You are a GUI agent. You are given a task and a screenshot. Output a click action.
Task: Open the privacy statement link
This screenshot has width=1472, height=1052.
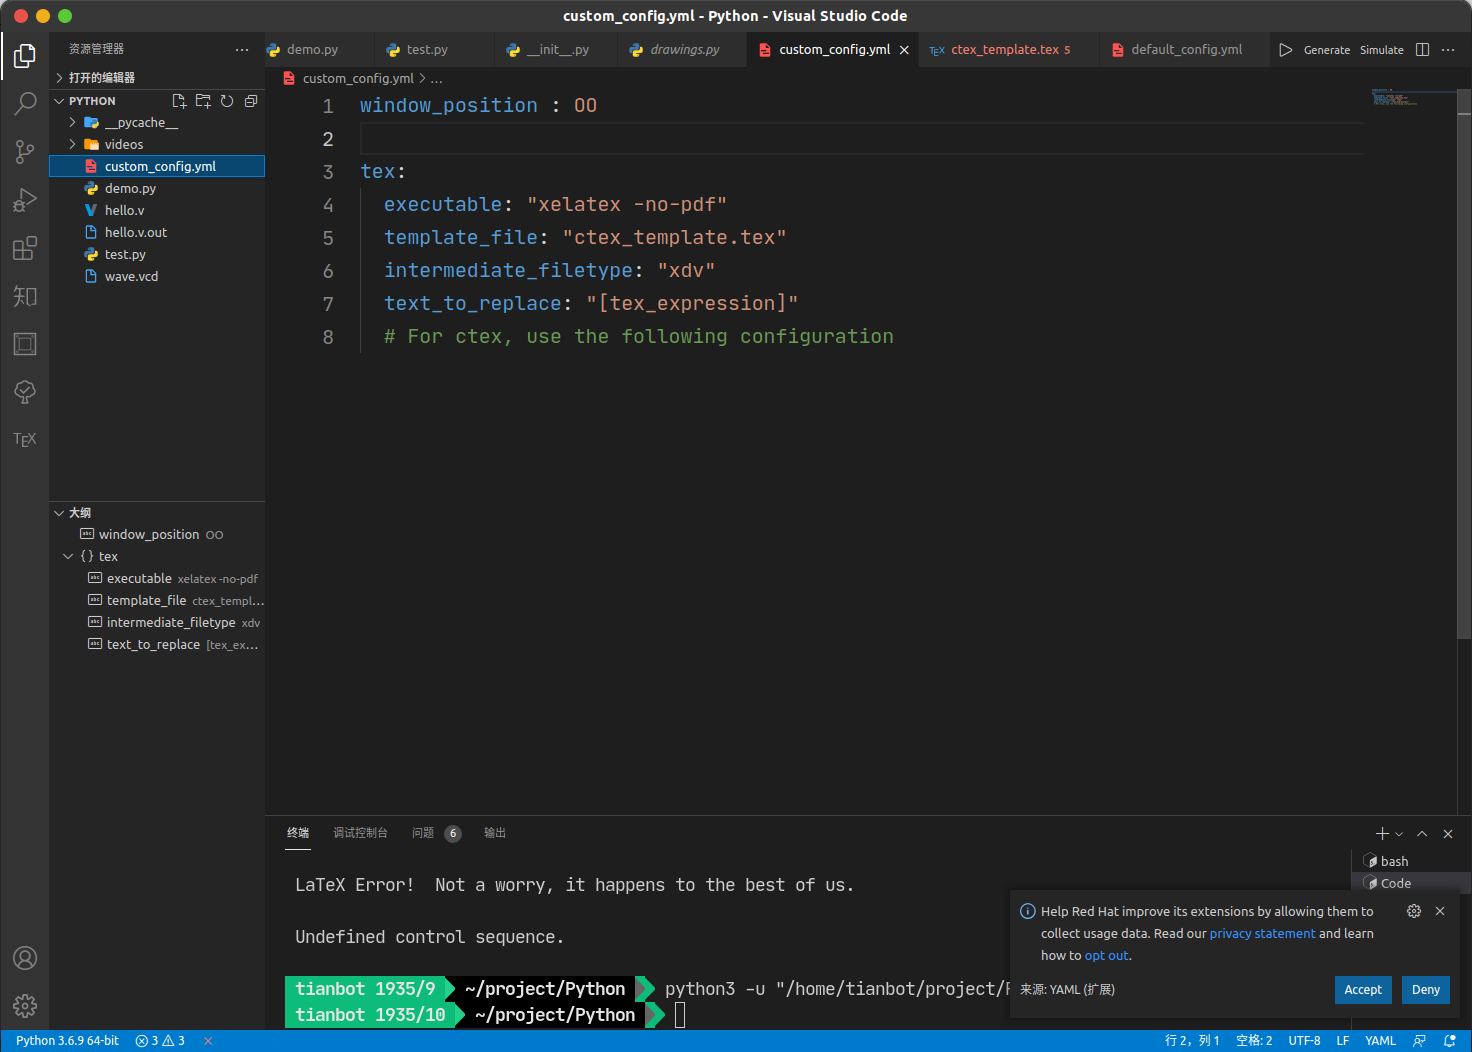1262,934
